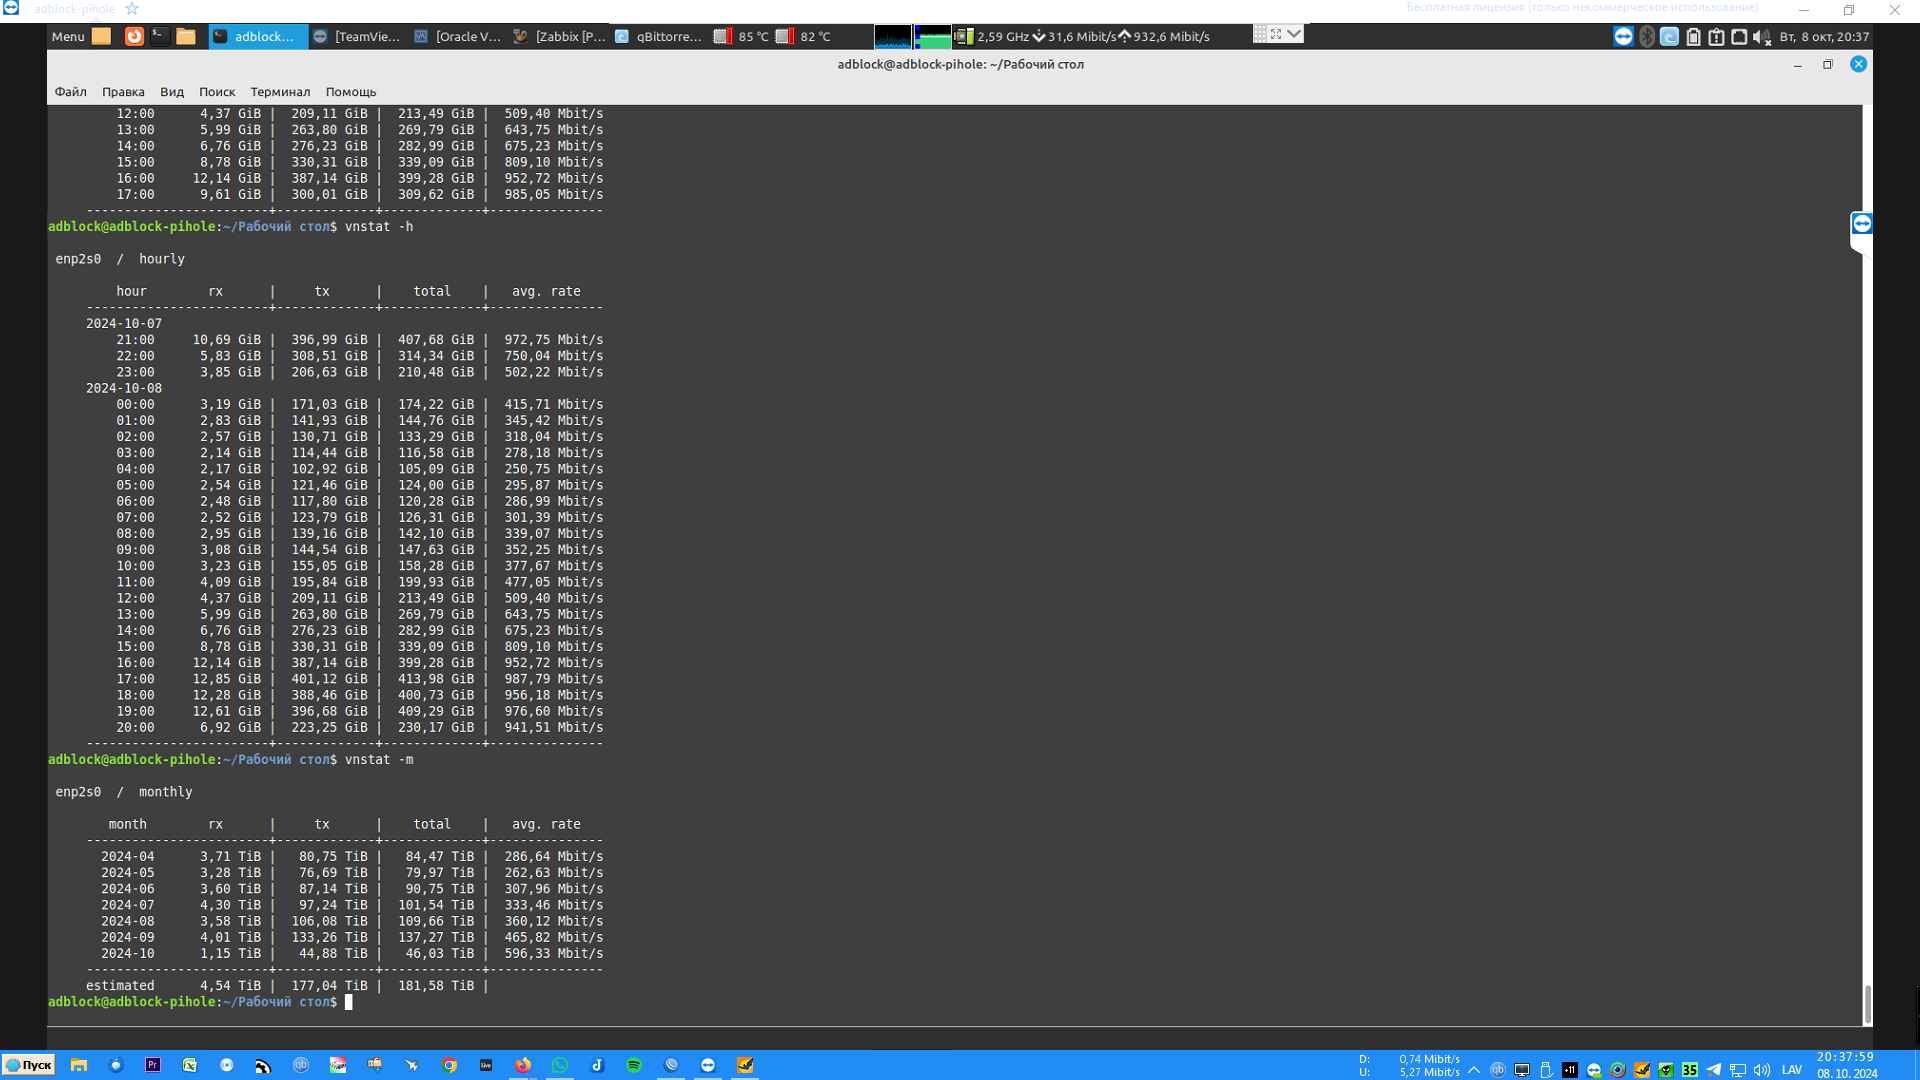Launch Firefox from the remote panel
1920x1080 pixels.
point(133,36)
